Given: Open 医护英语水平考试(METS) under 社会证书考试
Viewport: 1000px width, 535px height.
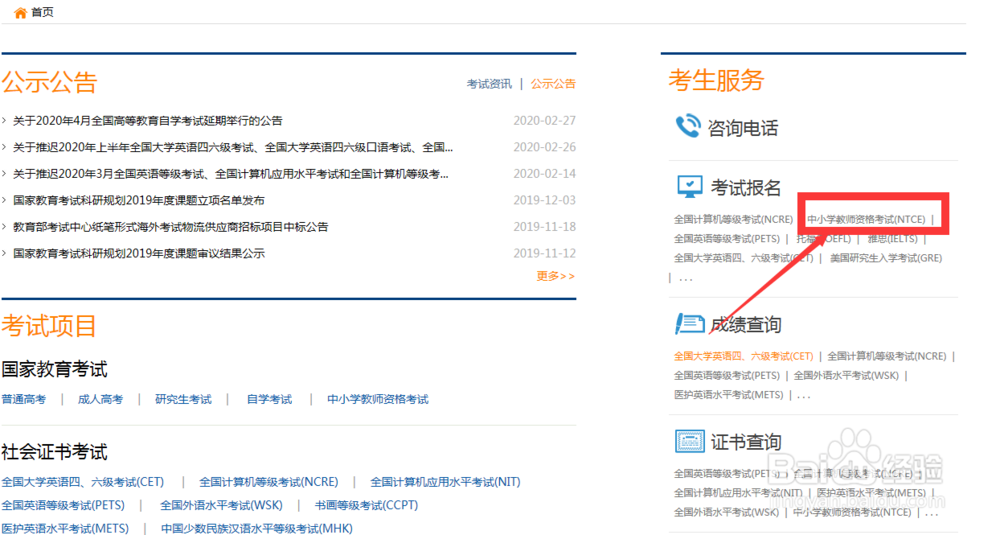Looking at the screenshot, I should 65,528.
